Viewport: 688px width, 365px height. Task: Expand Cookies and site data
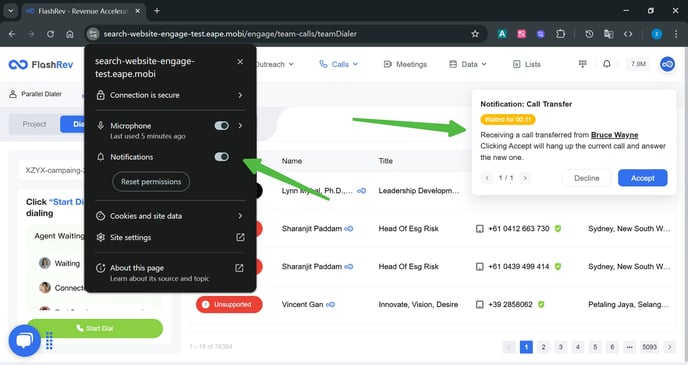click(x=170, y=216)
